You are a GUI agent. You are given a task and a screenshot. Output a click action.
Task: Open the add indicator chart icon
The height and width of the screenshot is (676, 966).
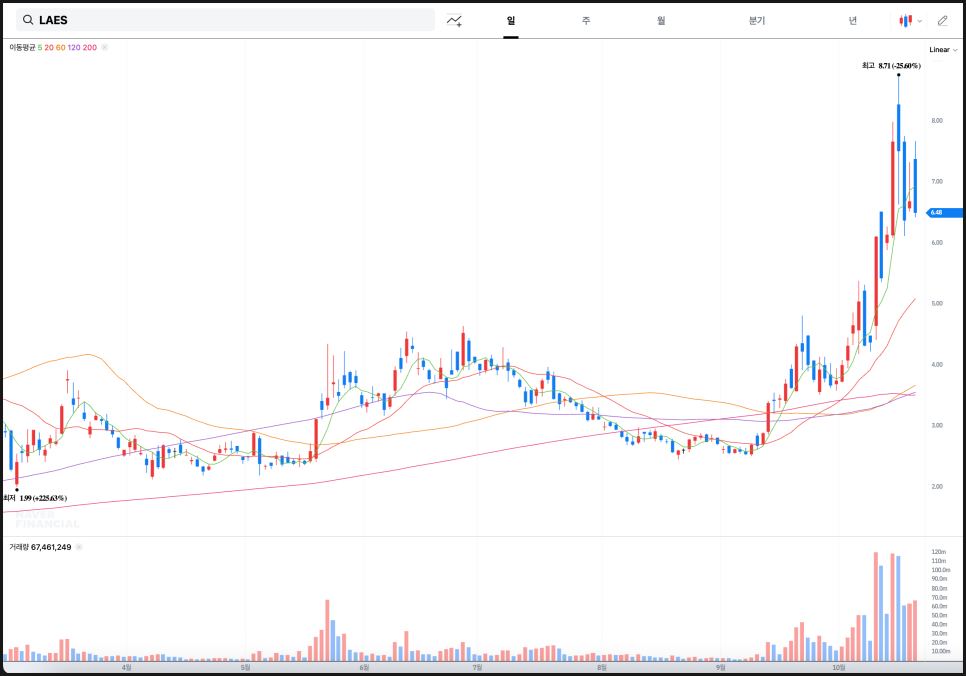pyautogui.click(x=454, y=20)
